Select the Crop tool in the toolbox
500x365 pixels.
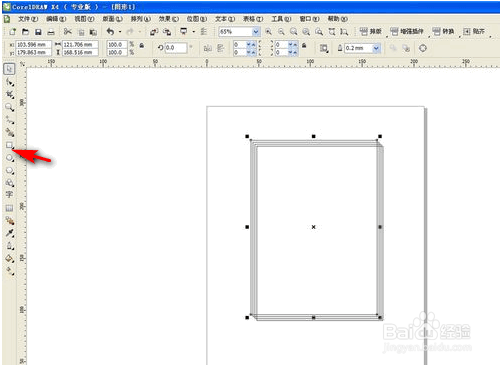pyautogui.click(x=9, y=94)
